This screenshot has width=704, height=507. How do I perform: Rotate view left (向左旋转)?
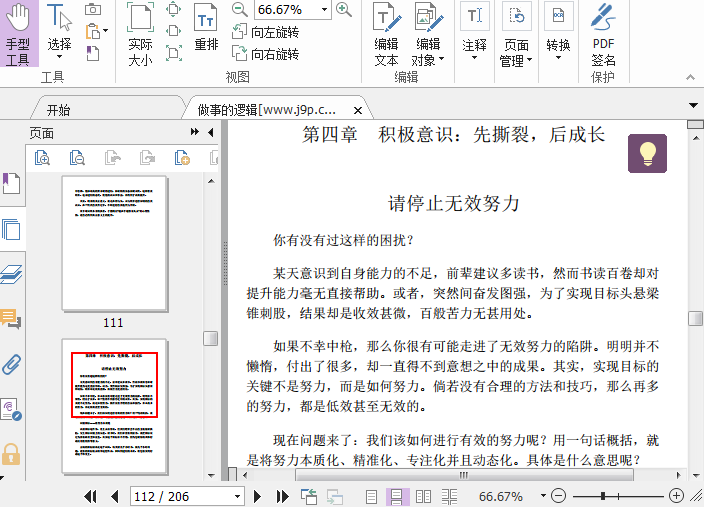pyautogui.click(x=265, y=32)
